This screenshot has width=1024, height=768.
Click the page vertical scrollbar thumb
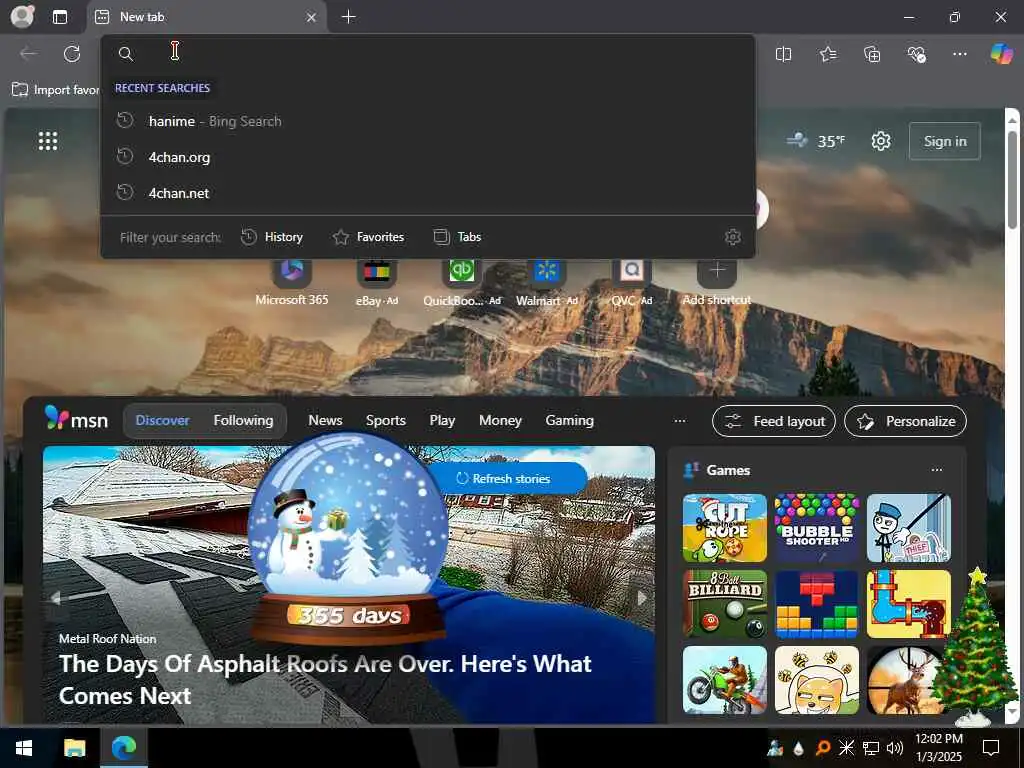click(x=1012, y=178)
